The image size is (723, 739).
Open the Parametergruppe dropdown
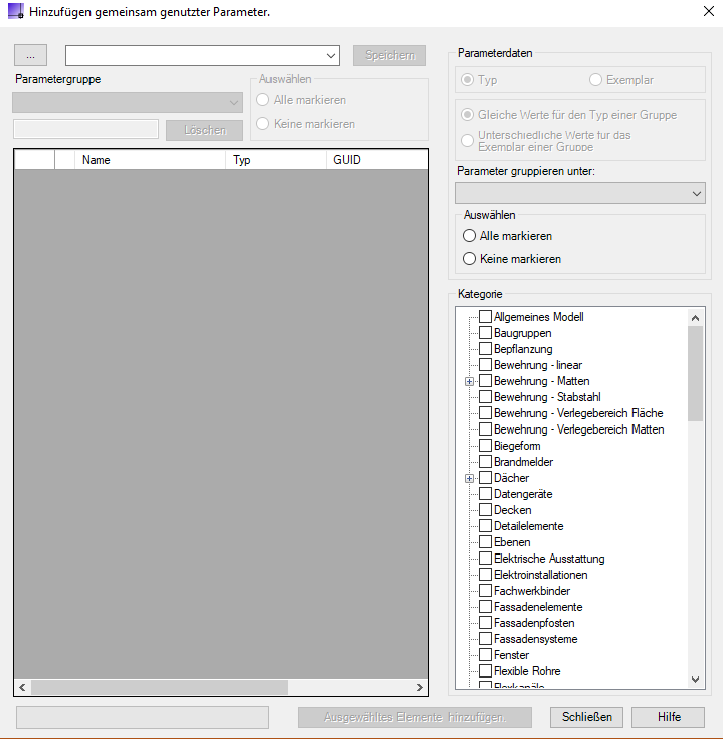point(127,102)
